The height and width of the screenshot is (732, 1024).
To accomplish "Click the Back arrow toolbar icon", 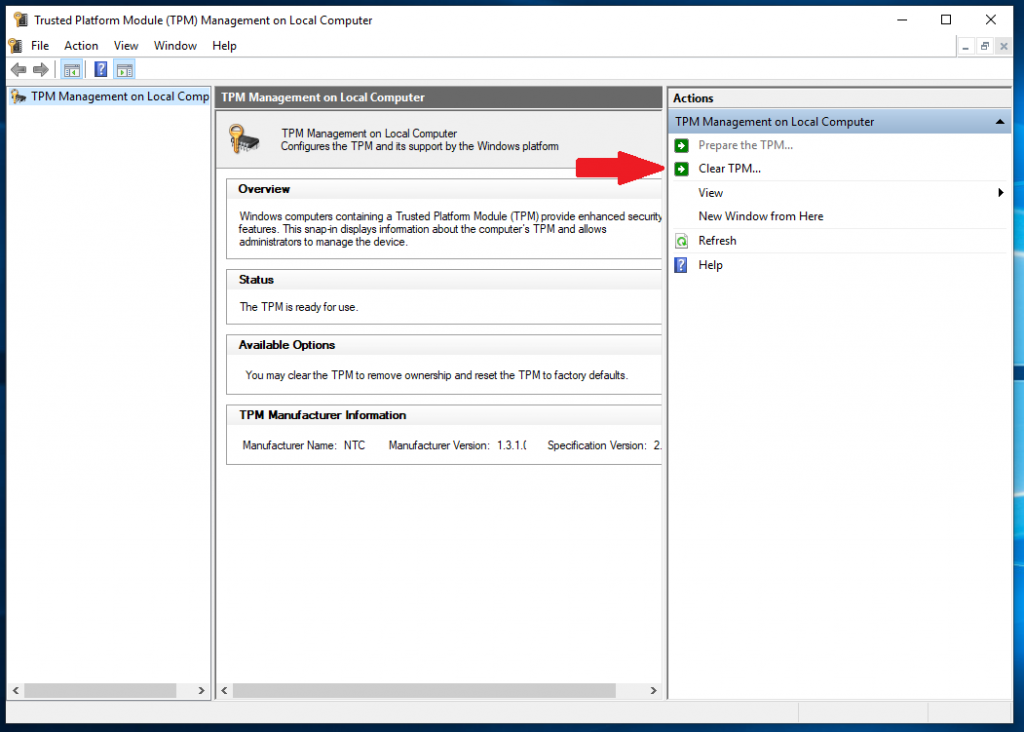I will point(18,69).
